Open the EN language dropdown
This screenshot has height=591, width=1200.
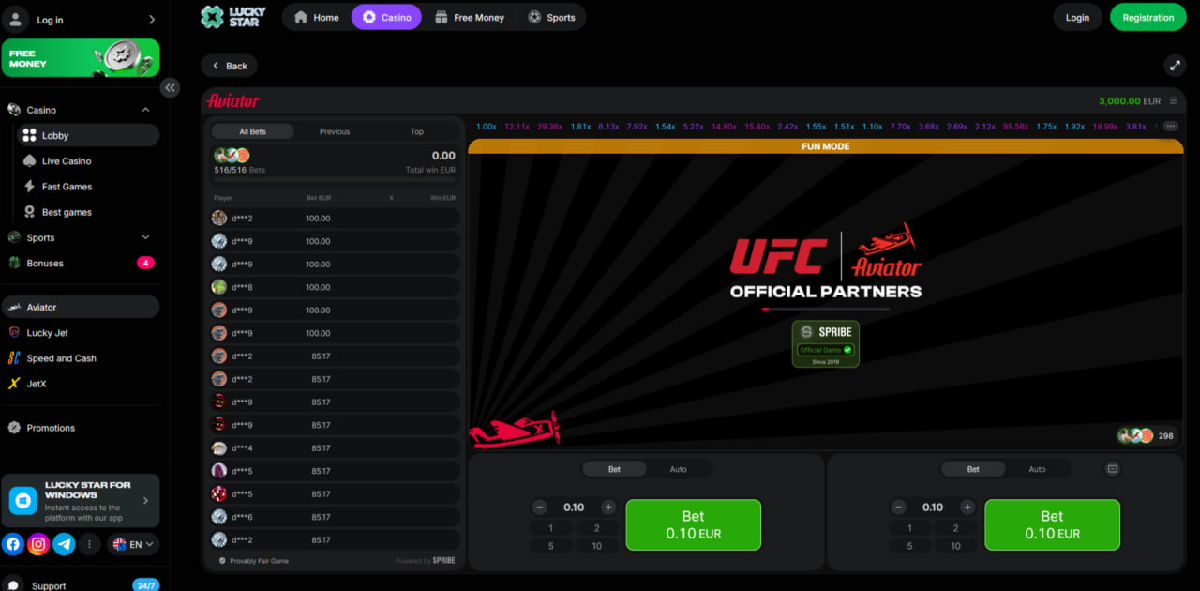(x=133, y=544)
